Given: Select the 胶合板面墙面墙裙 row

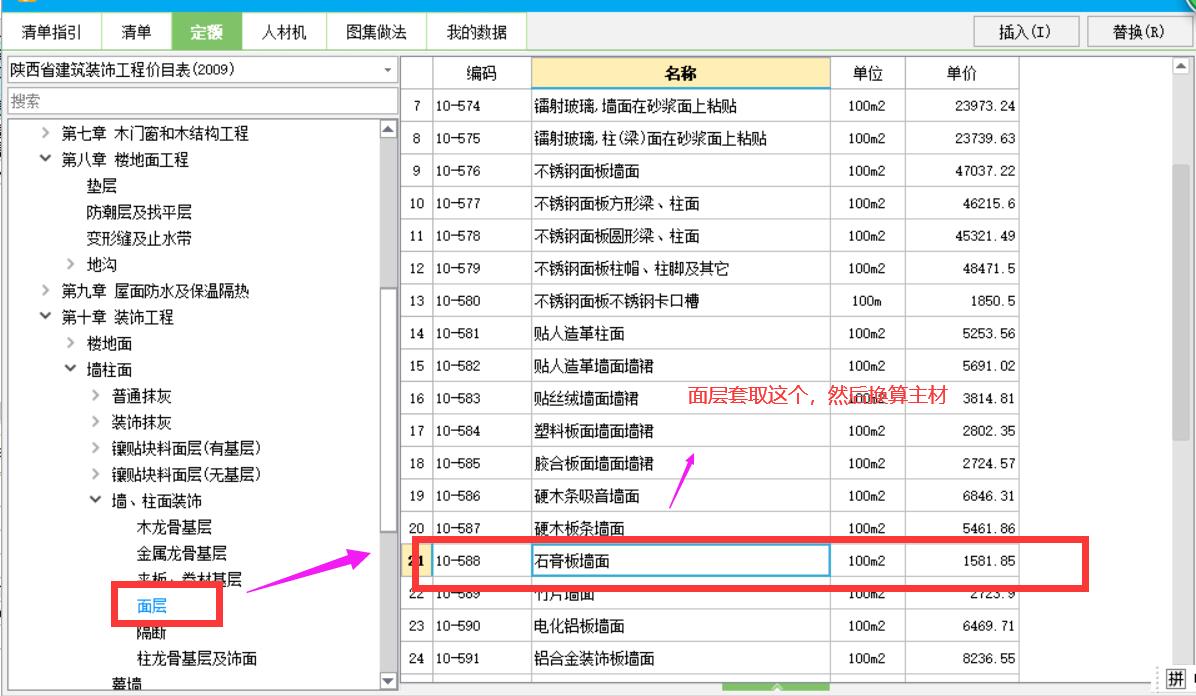Looking at the screenshot, I should tap(710, 463).
